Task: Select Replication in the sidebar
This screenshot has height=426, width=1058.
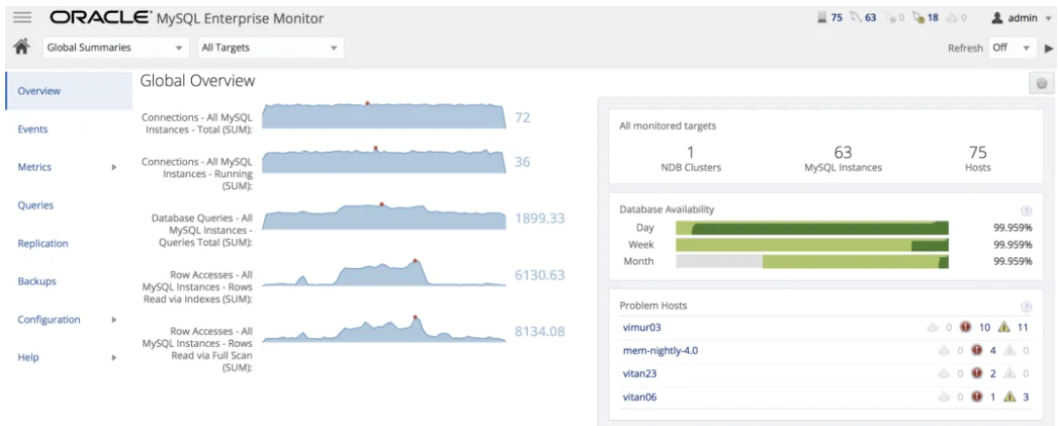Action: (43, 244)
